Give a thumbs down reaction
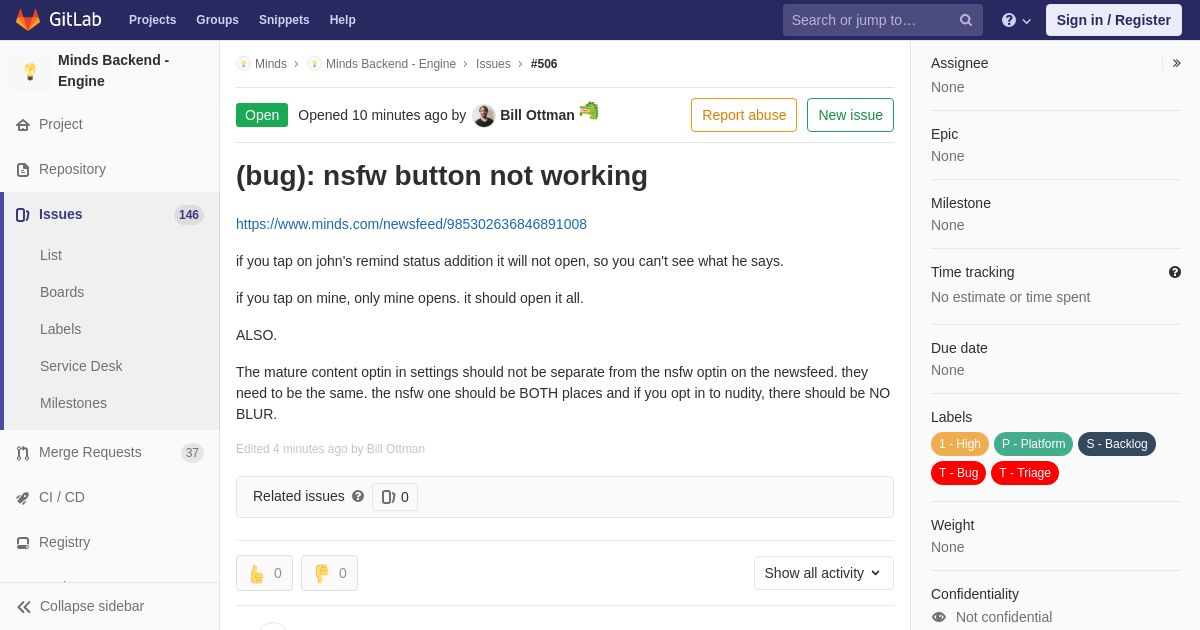Screen dimensions: 1200x630 [x=329, y=573]
